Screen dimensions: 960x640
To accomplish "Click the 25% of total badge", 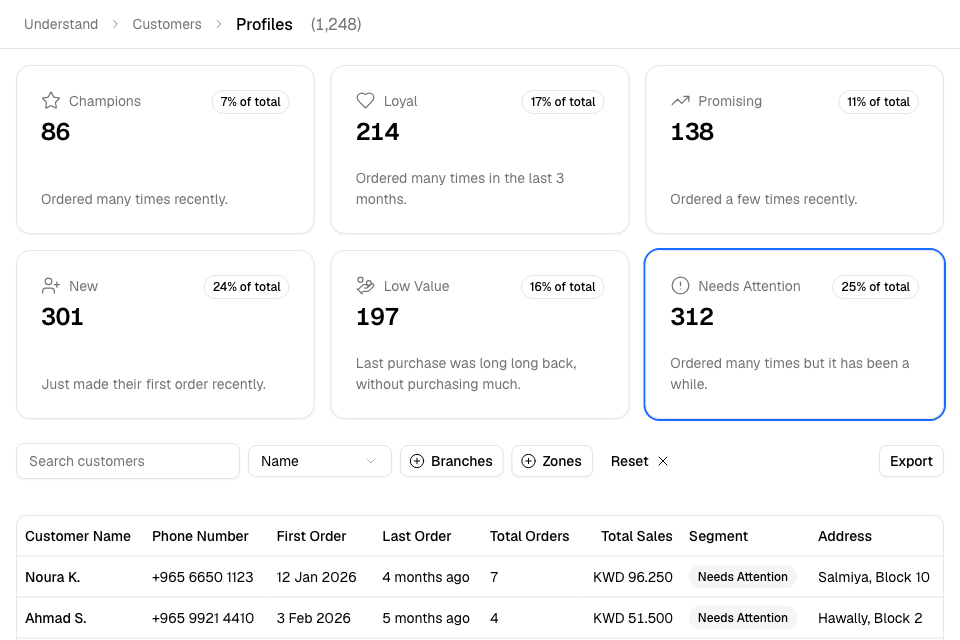I will (876, 287).
